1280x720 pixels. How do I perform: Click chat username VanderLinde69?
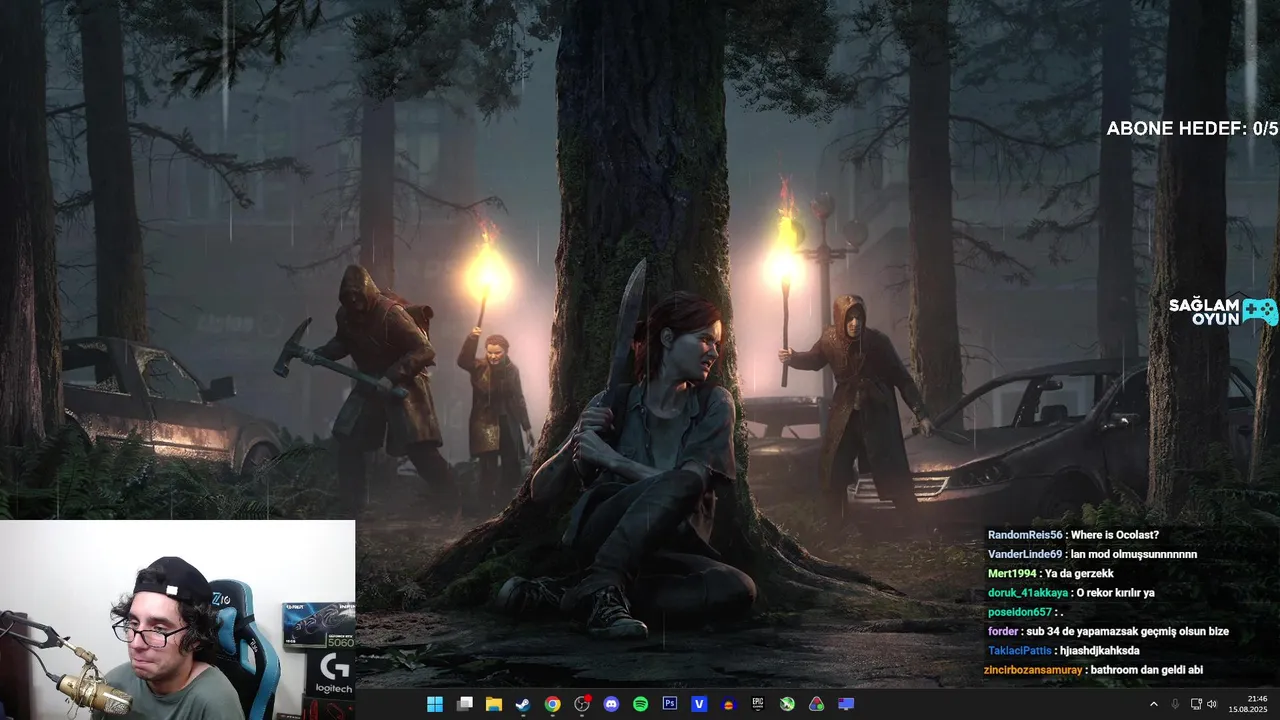click(x=1025, y=554)
